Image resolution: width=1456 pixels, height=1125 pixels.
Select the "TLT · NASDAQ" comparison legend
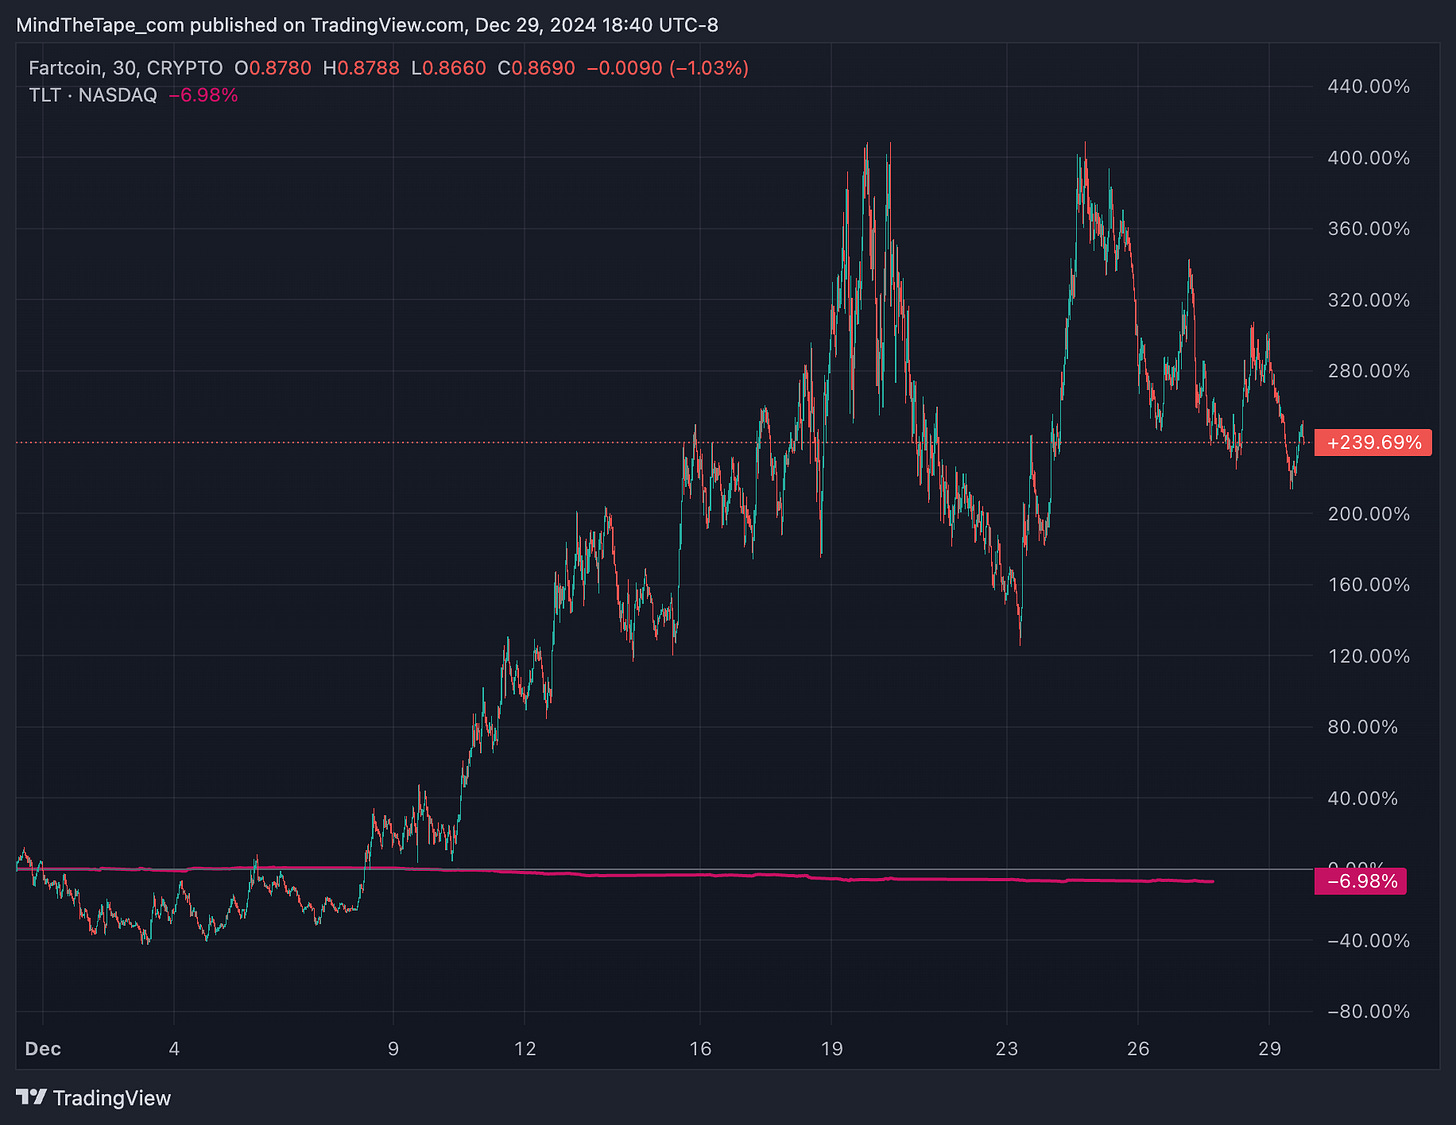point(93,95)
